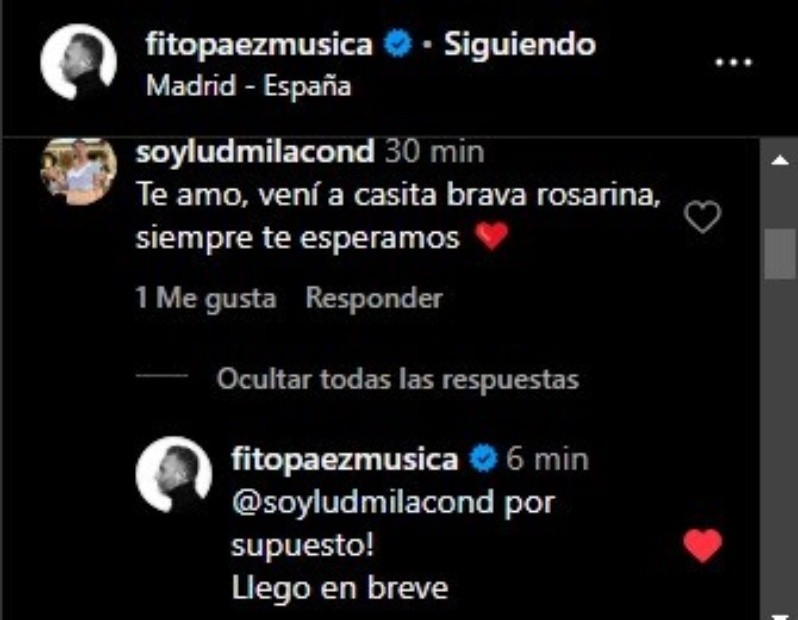Click the fitopaezmusica username on the reply
This screenshot has height=620, width=798.
pos(345,459)
